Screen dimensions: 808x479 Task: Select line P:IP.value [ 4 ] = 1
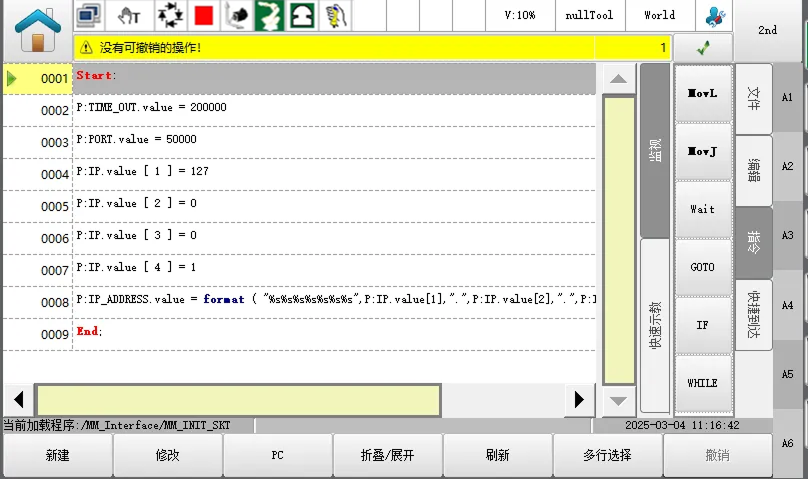tap(299, 270)
